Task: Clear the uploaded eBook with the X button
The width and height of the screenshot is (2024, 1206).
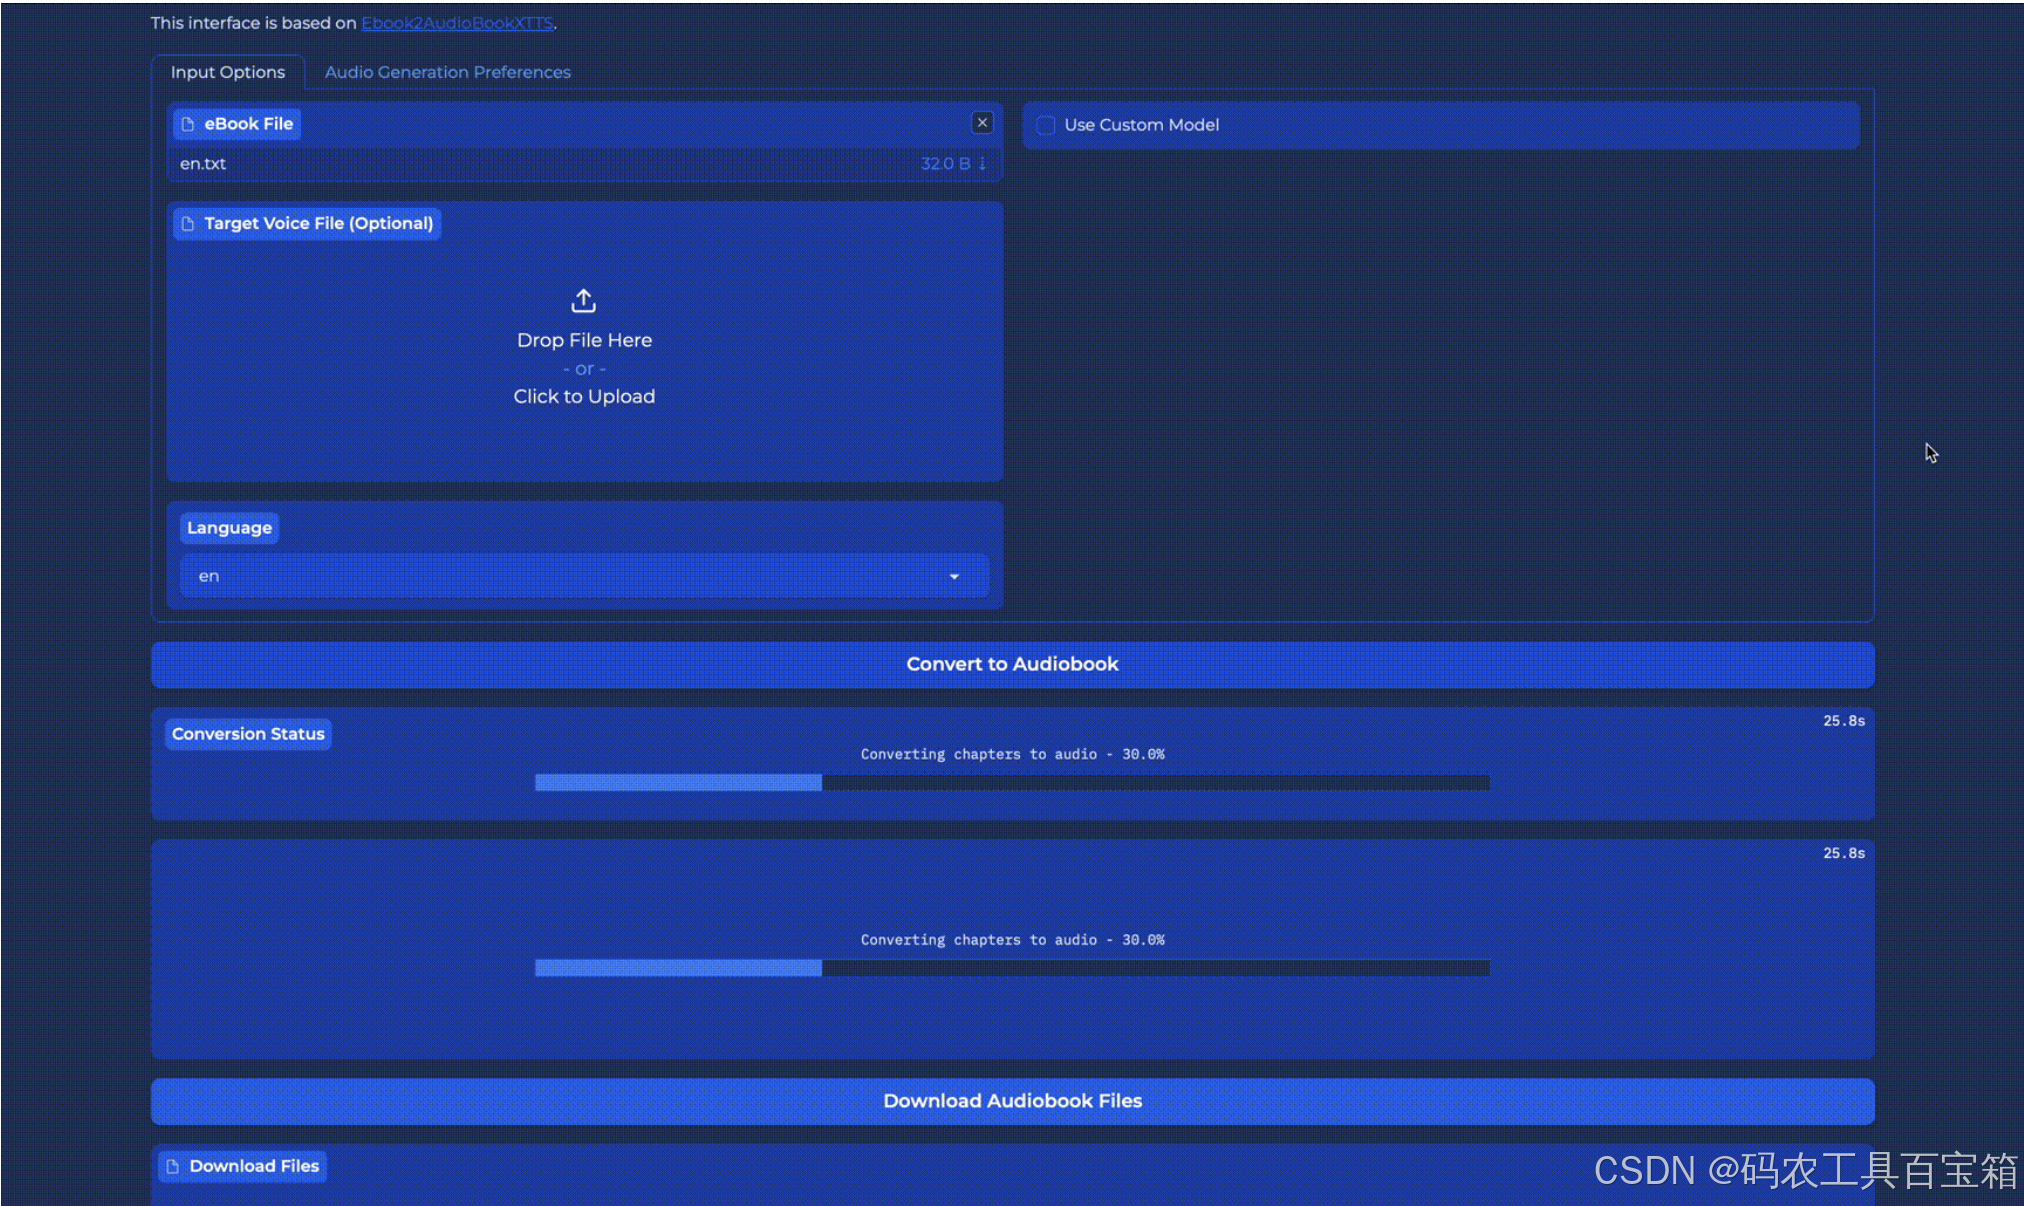Action: point(982,122)
